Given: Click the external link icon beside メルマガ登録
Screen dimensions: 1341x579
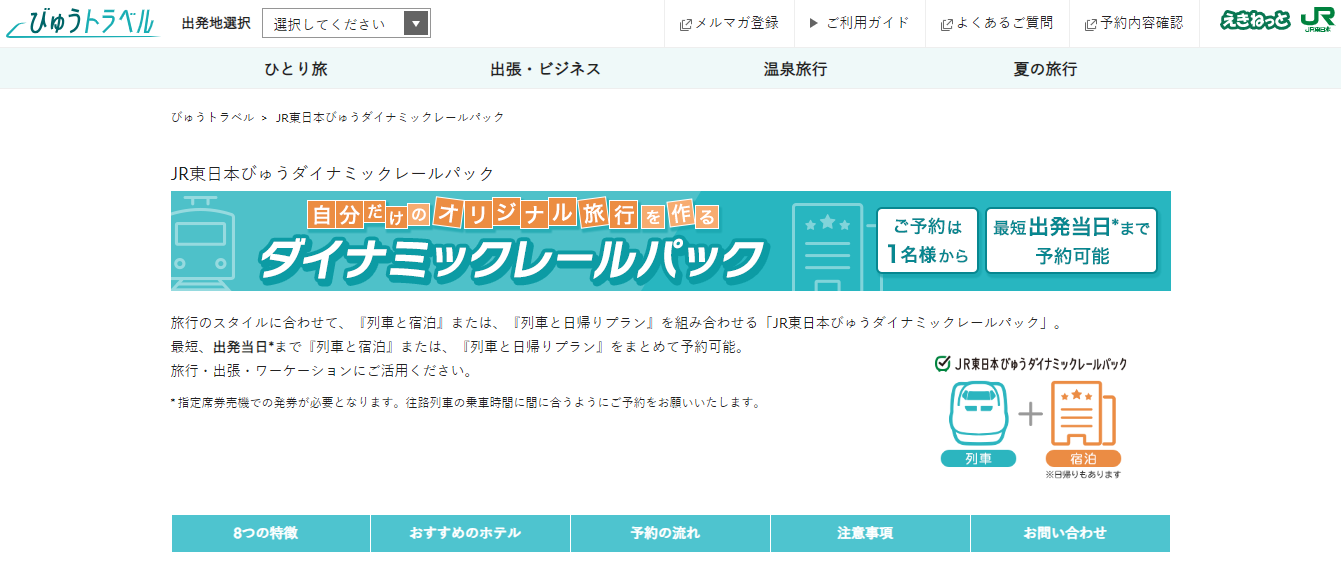Looking at the screenshot, I should 685,24.
